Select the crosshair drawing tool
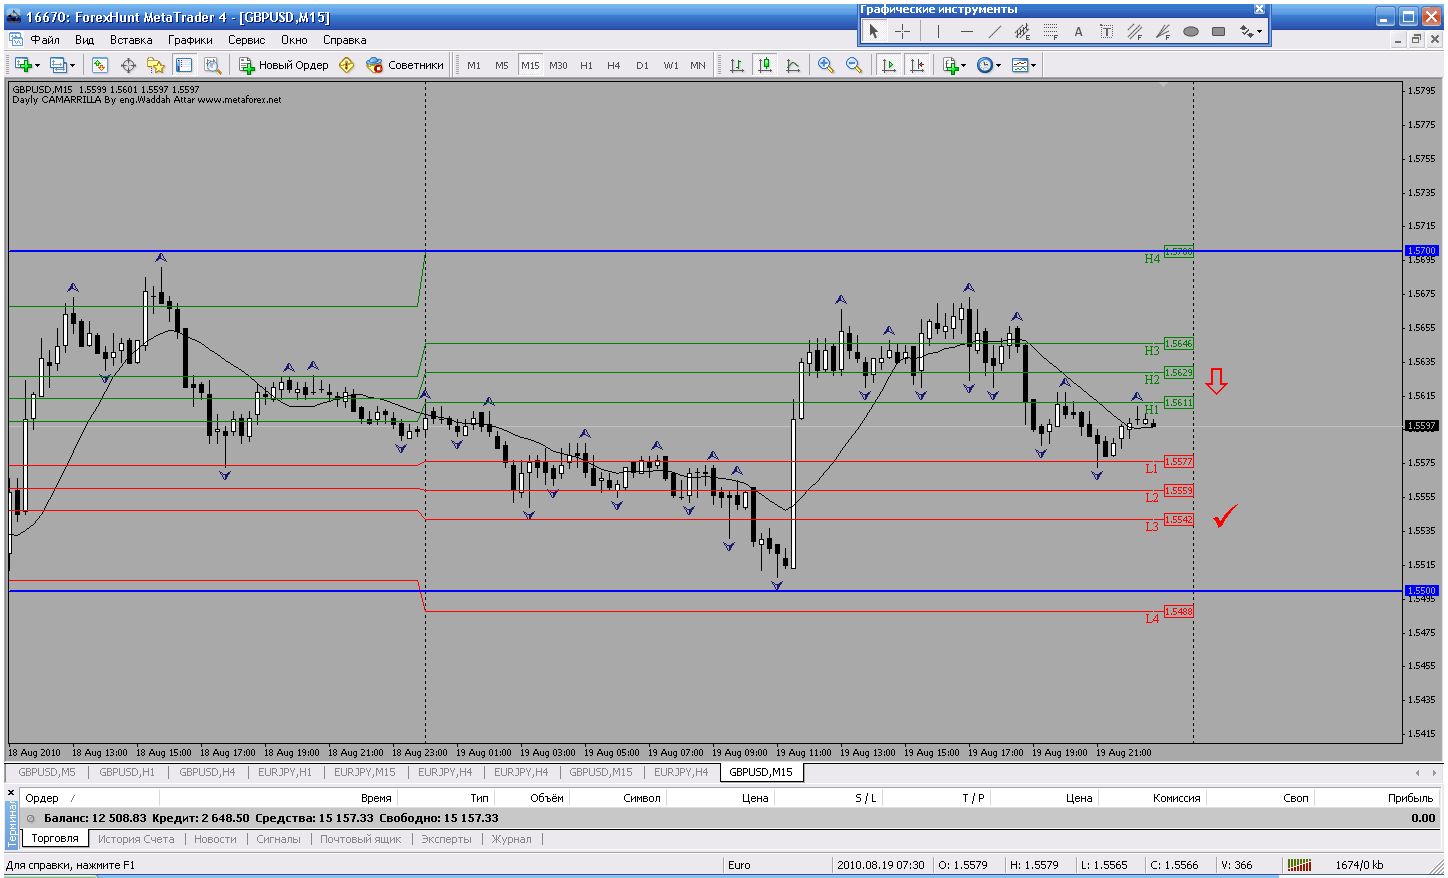The height and width of the screenshot is (878, 1448). [903, 31]
